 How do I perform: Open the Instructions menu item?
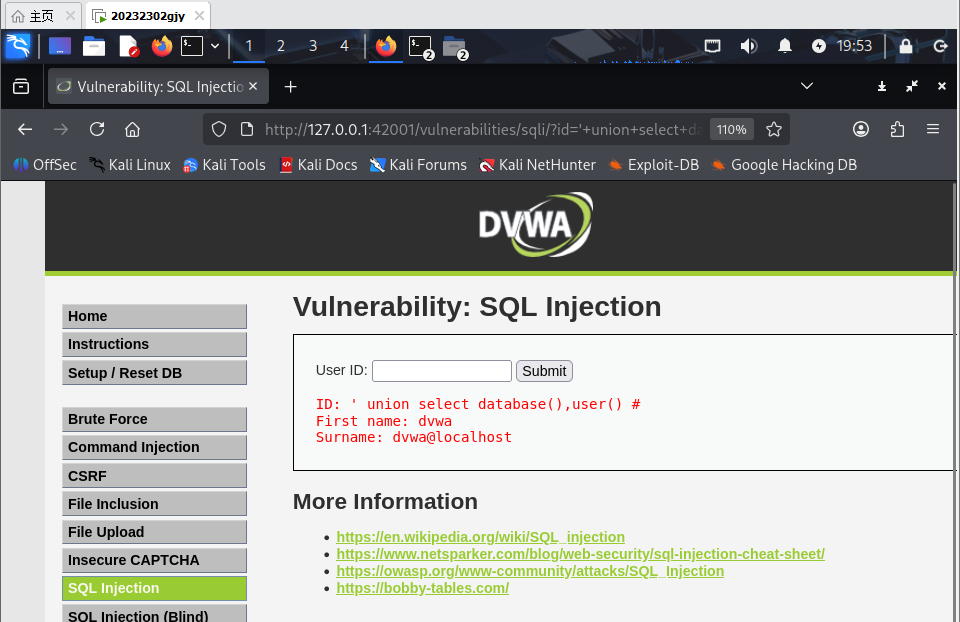click(154, 345)
